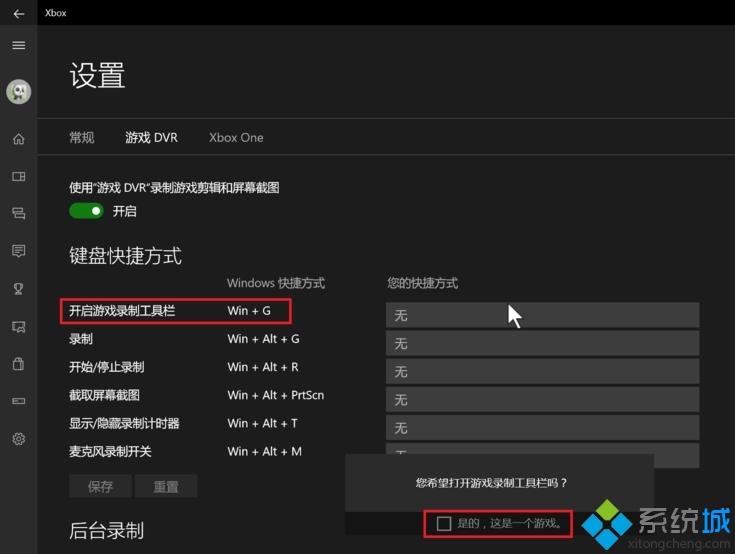Click the 设置 page title
The height and width of the screenshot is (554, 735).
click(98, 75)
